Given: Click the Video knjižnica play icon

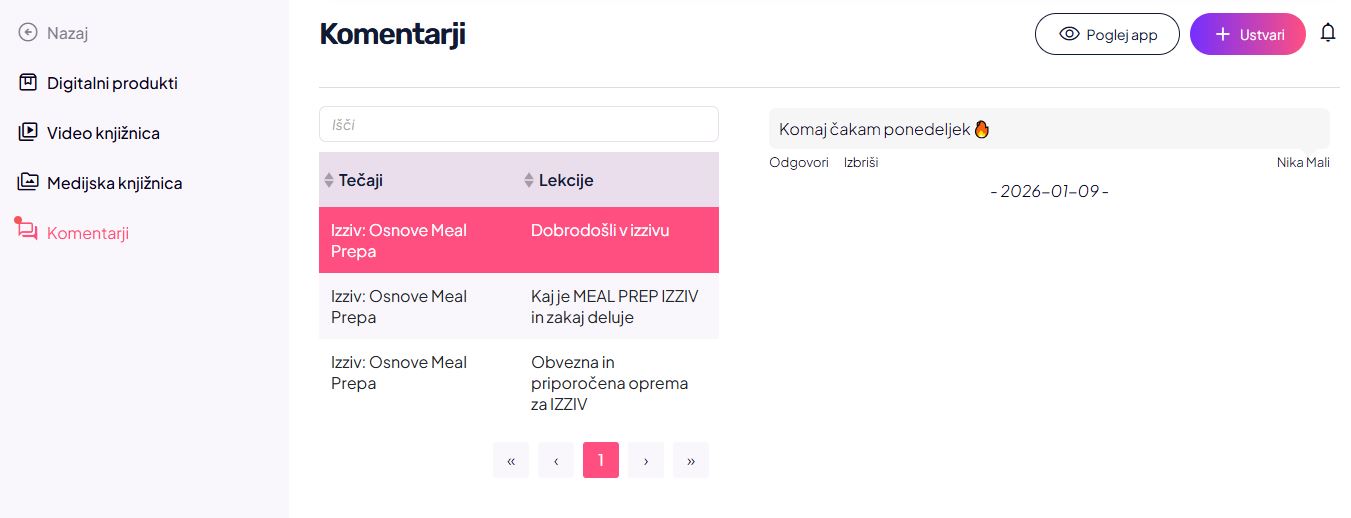Looking at the screenshot, I should coord(28,132).
